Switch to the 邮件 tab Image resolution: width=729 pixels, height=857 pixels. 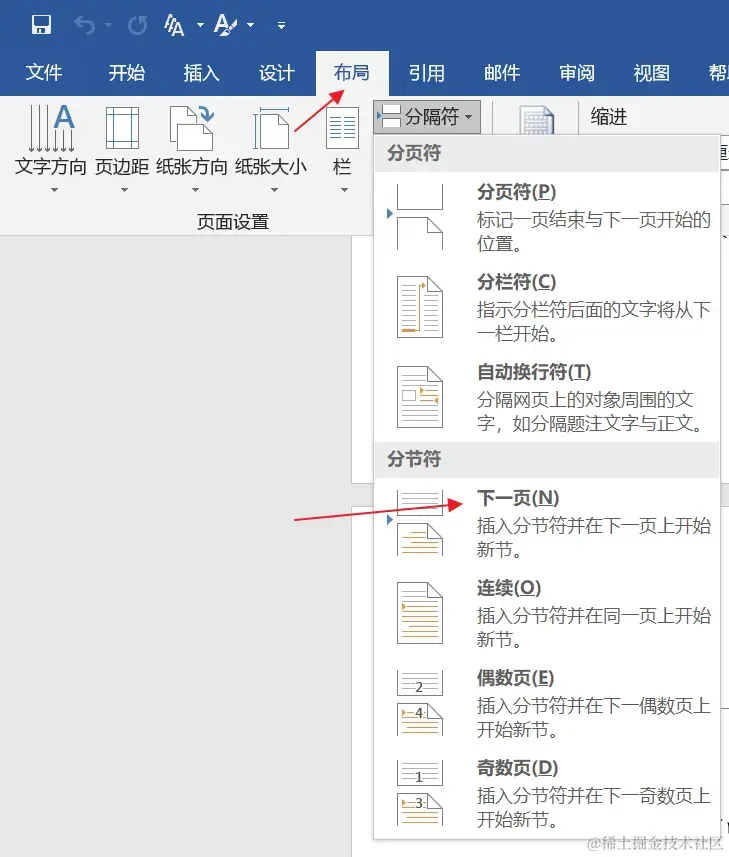[502, 73]
